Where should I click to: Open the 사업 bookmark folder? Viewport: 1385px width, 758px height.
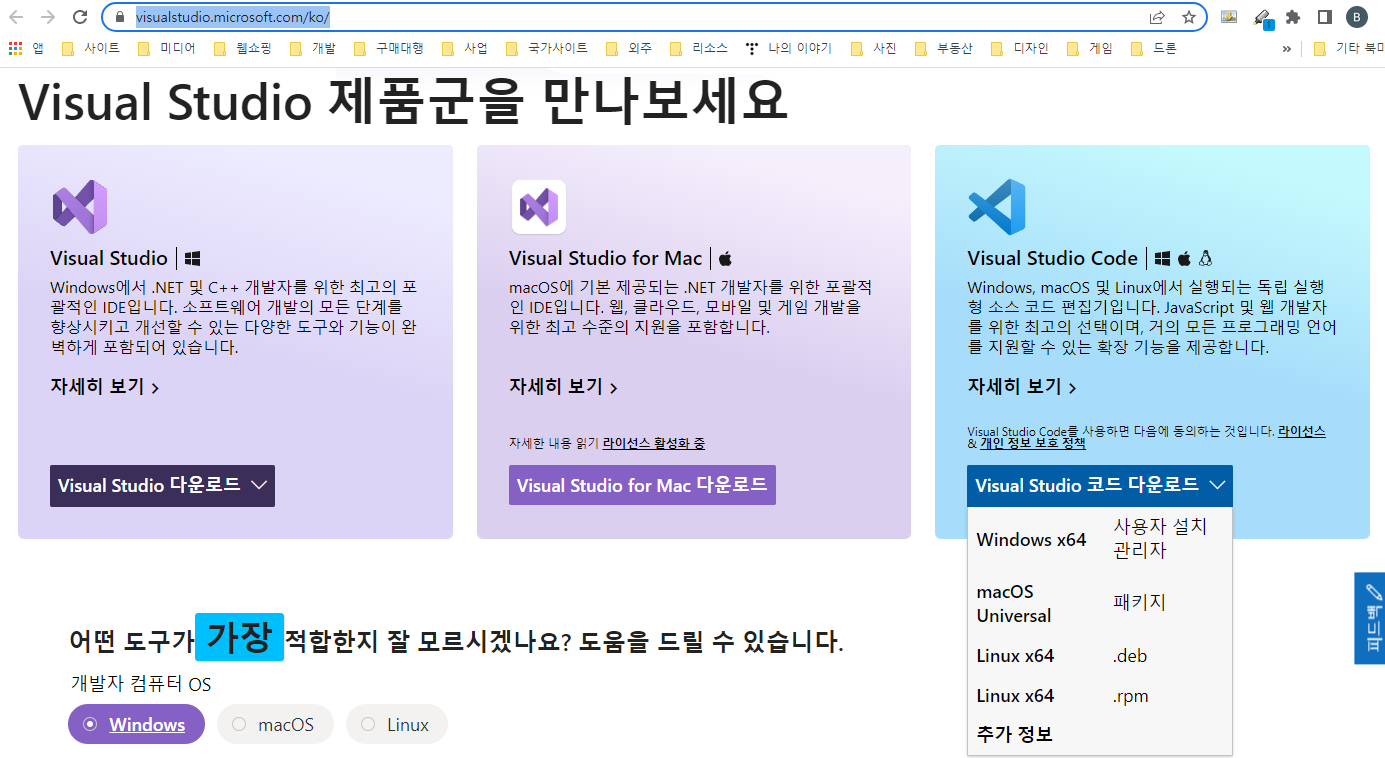point(465,48)
